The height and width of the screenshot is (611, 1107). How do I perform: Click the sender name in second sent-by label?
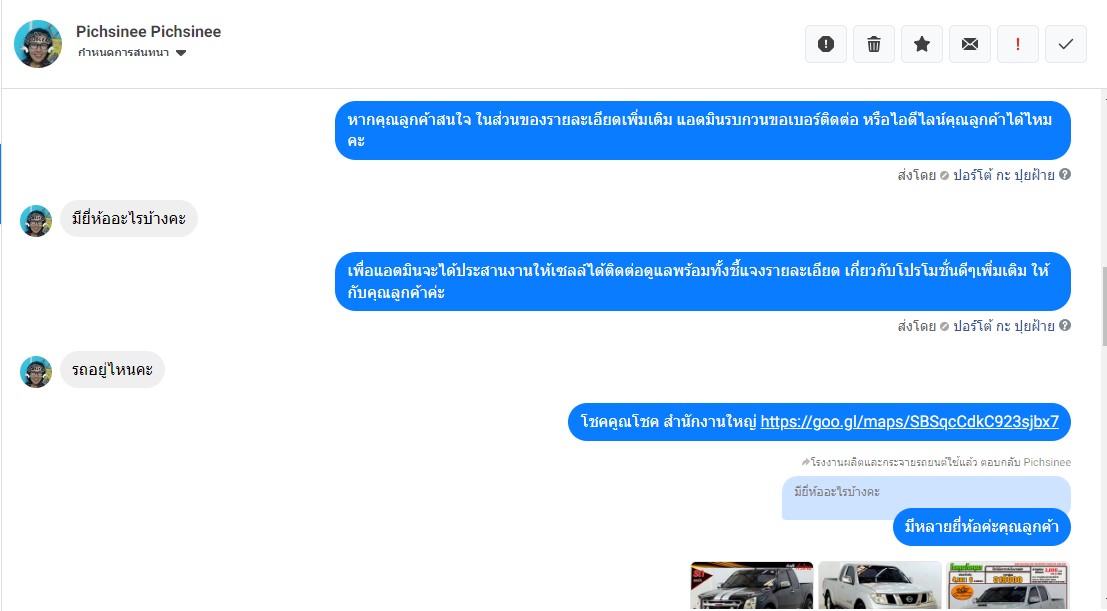coord(1003,326)
